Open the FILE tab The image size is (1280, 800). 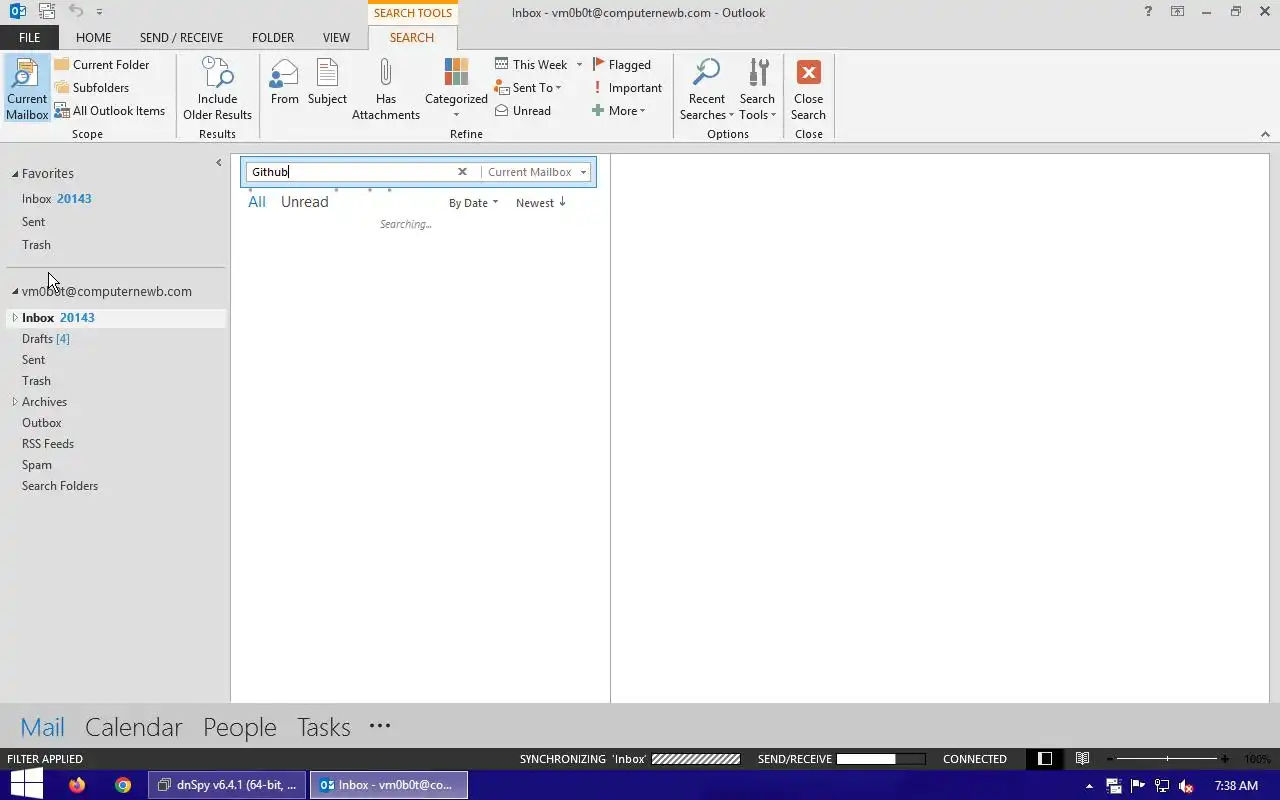coord(29,37)
